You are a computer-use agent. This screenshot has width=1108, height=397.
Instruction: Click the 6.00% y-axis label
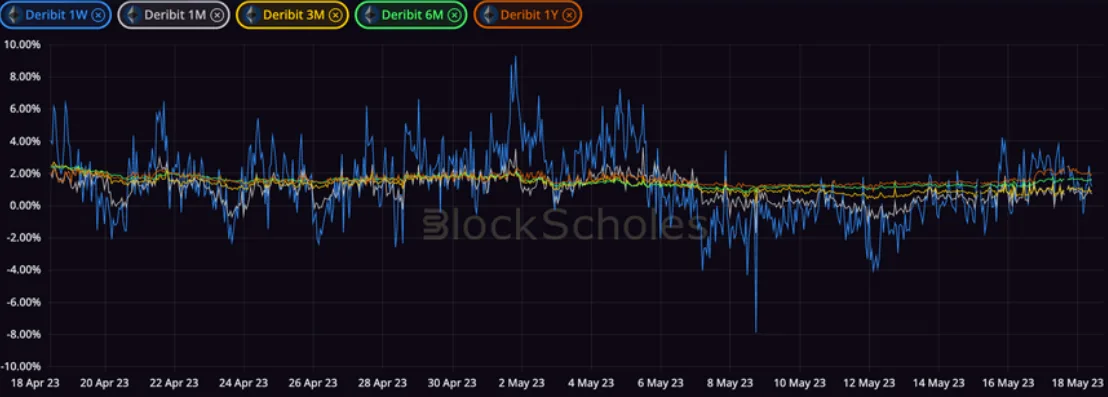[24, 109]
